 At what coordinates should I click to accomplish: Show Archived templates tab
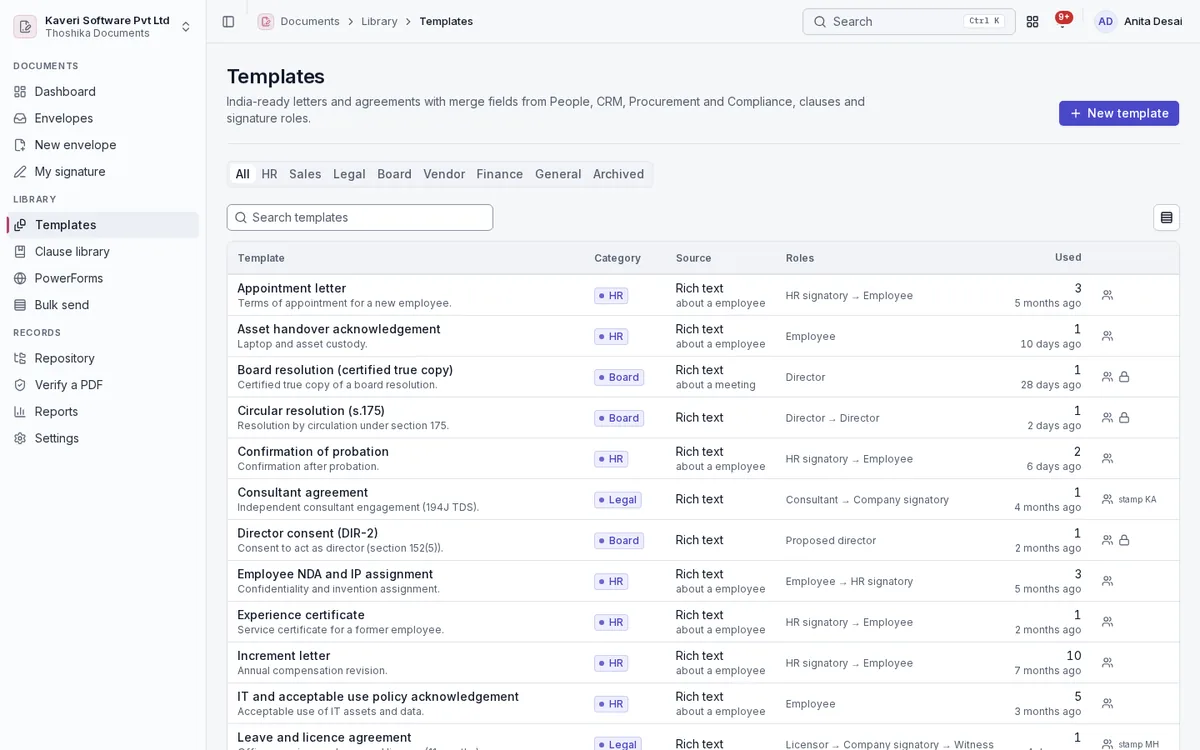pyautogui.click(x=619, y=174)
